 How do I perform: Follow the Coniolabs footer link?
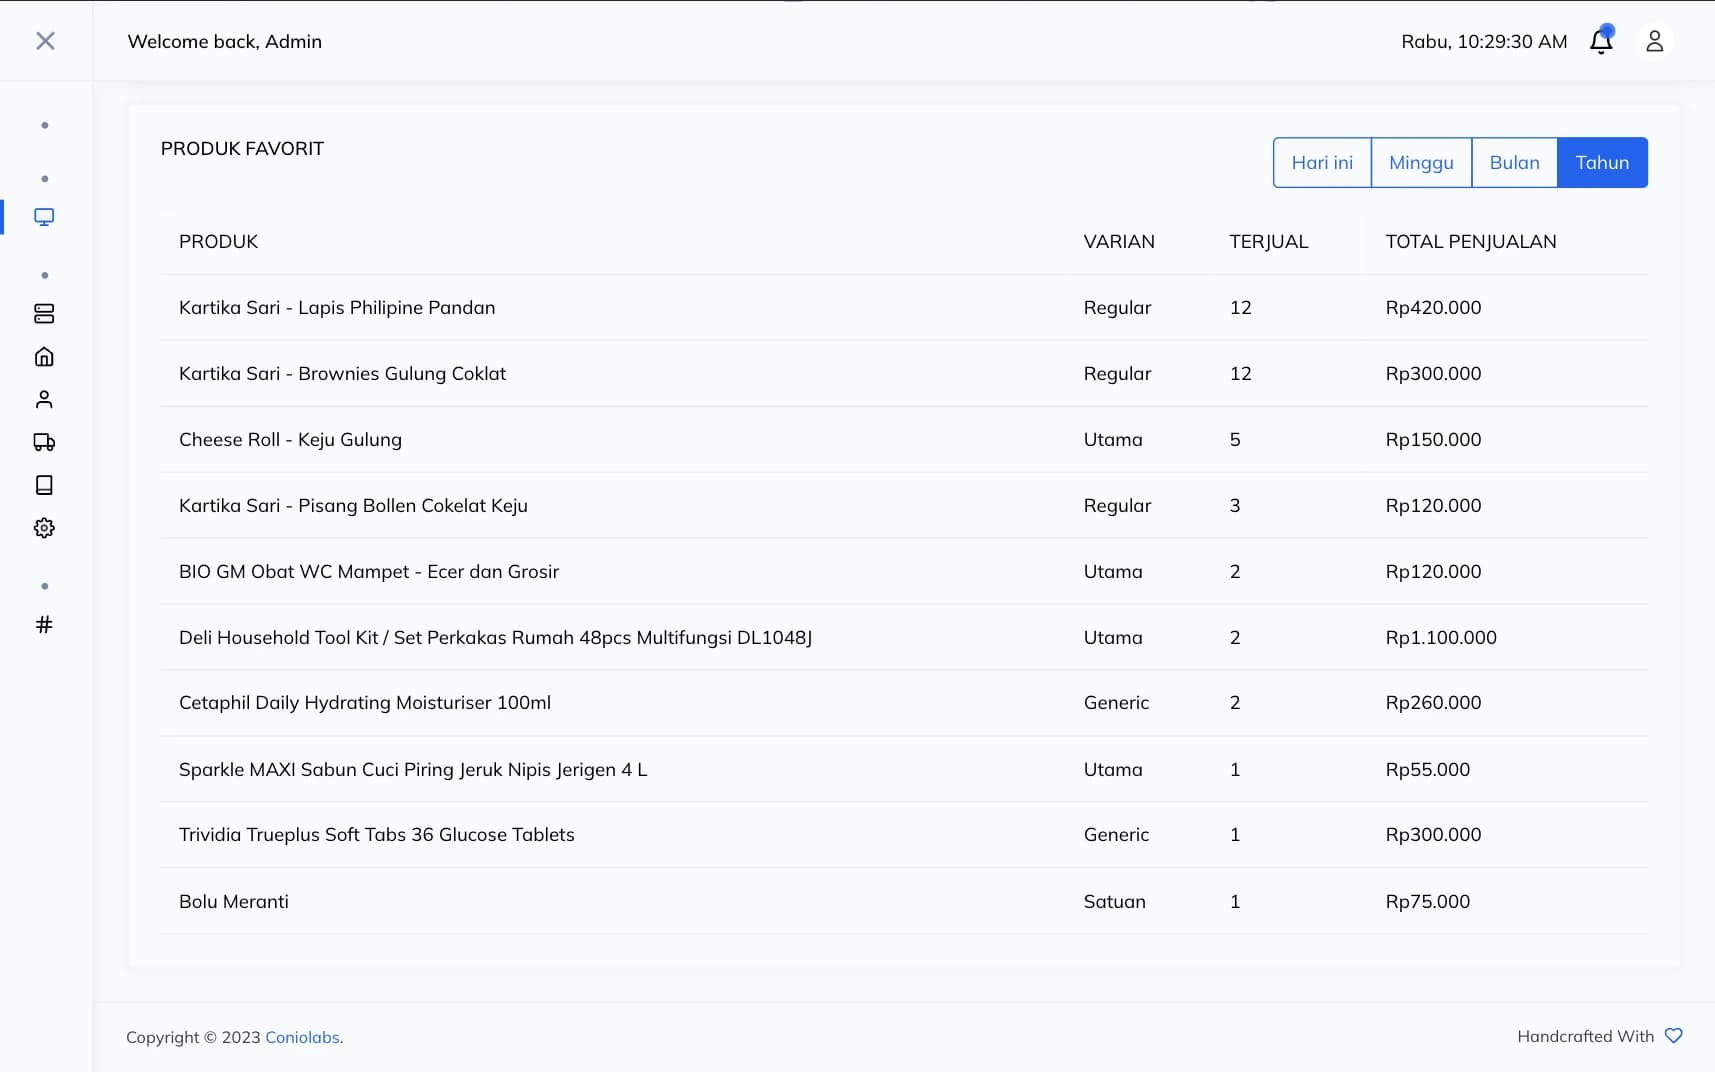point(302,1037)
